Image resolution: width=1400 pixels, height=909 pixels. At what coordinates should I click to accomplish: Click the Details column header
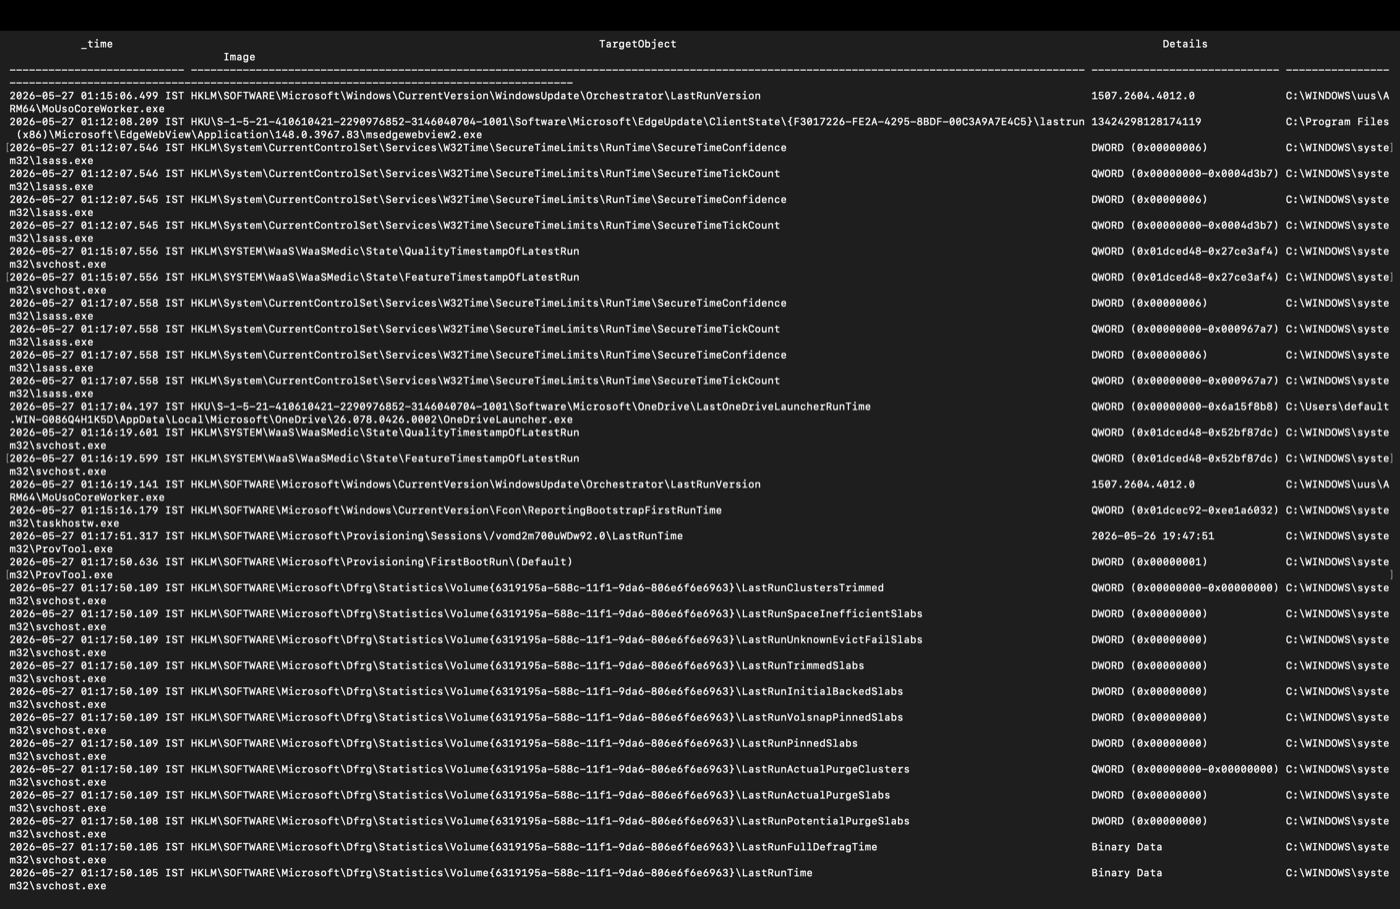pos(1184,44)
